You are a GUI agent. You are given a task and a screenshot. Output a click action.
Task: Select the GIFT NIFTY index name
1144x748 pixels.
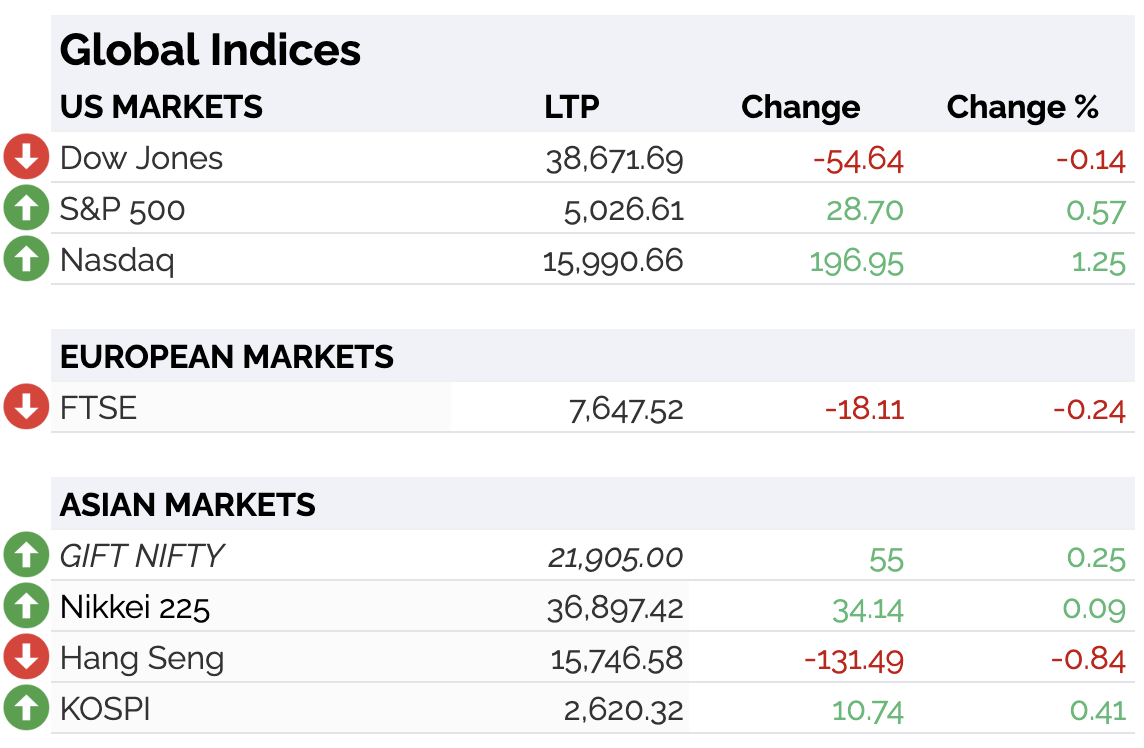[x=142, y=556]
